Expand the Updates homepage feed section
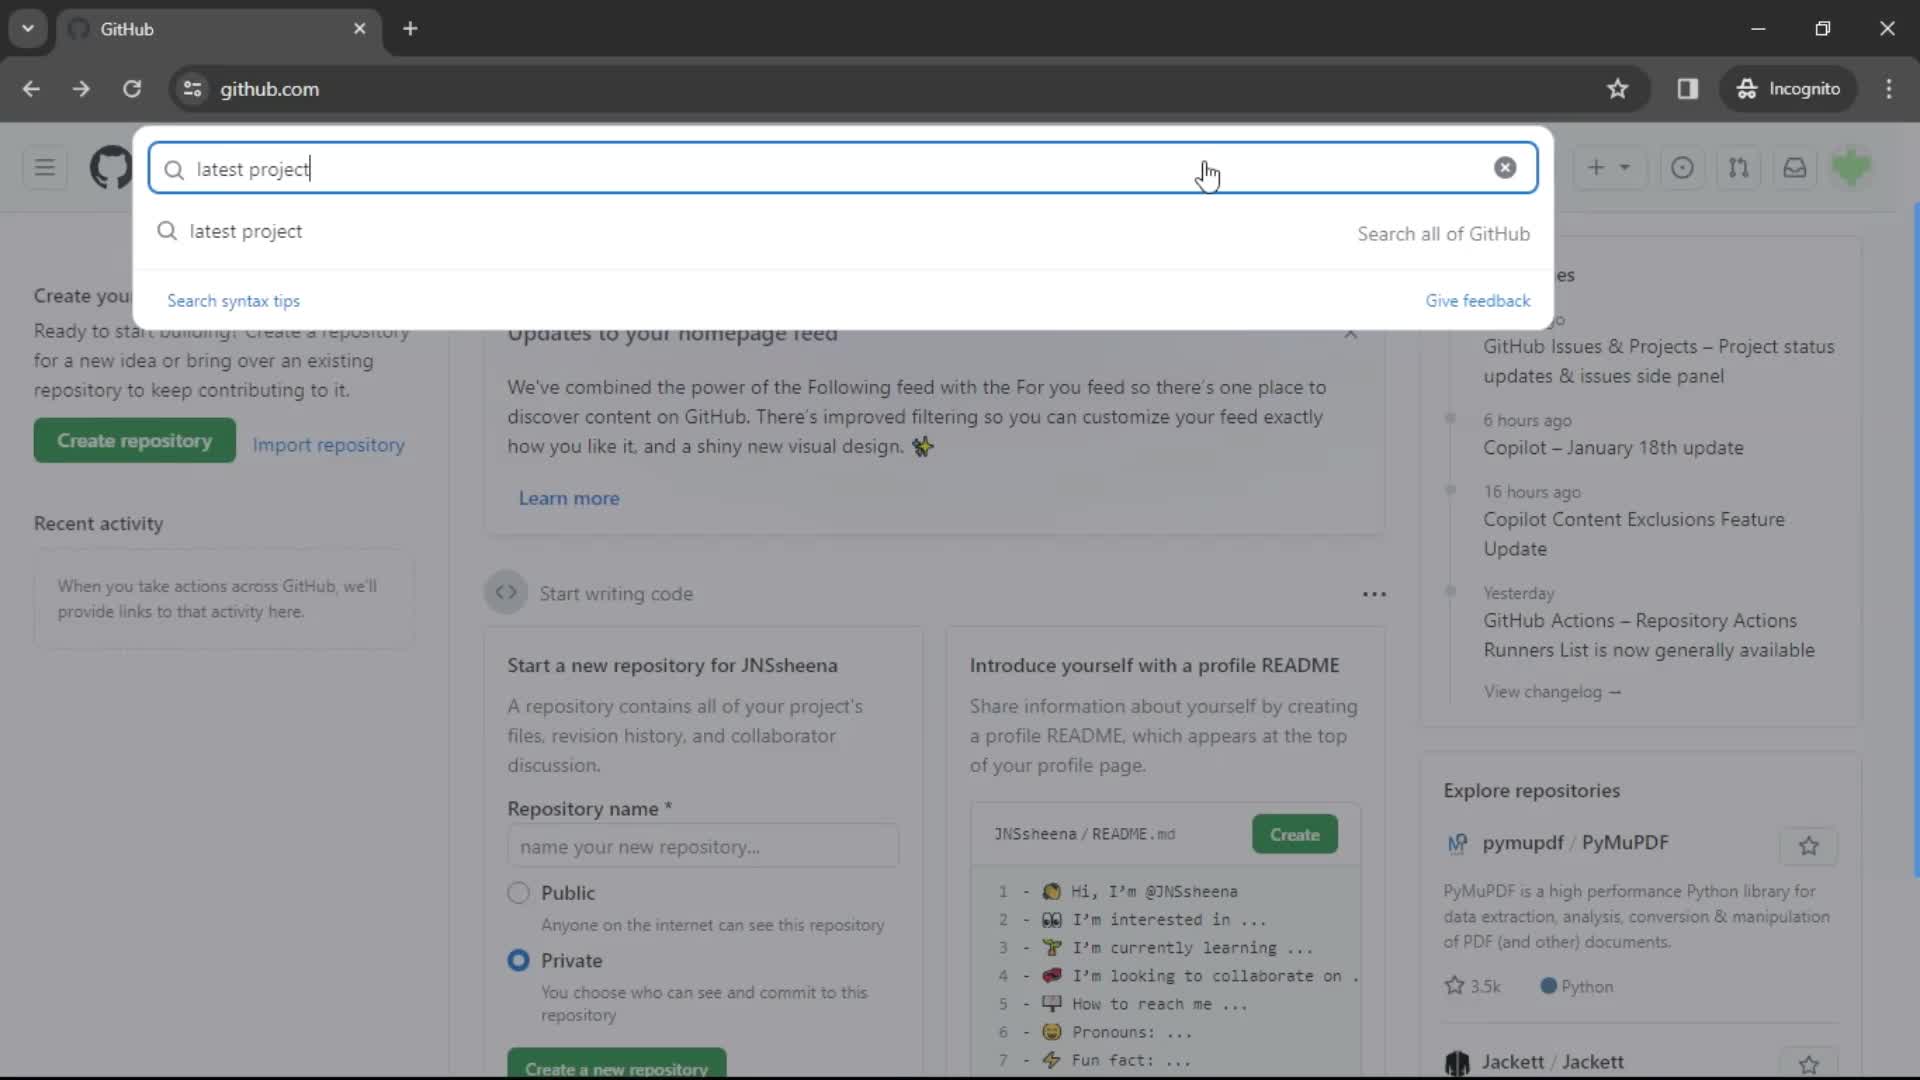Screen dimensions: 1920x1080 (x=1350, y=334)
